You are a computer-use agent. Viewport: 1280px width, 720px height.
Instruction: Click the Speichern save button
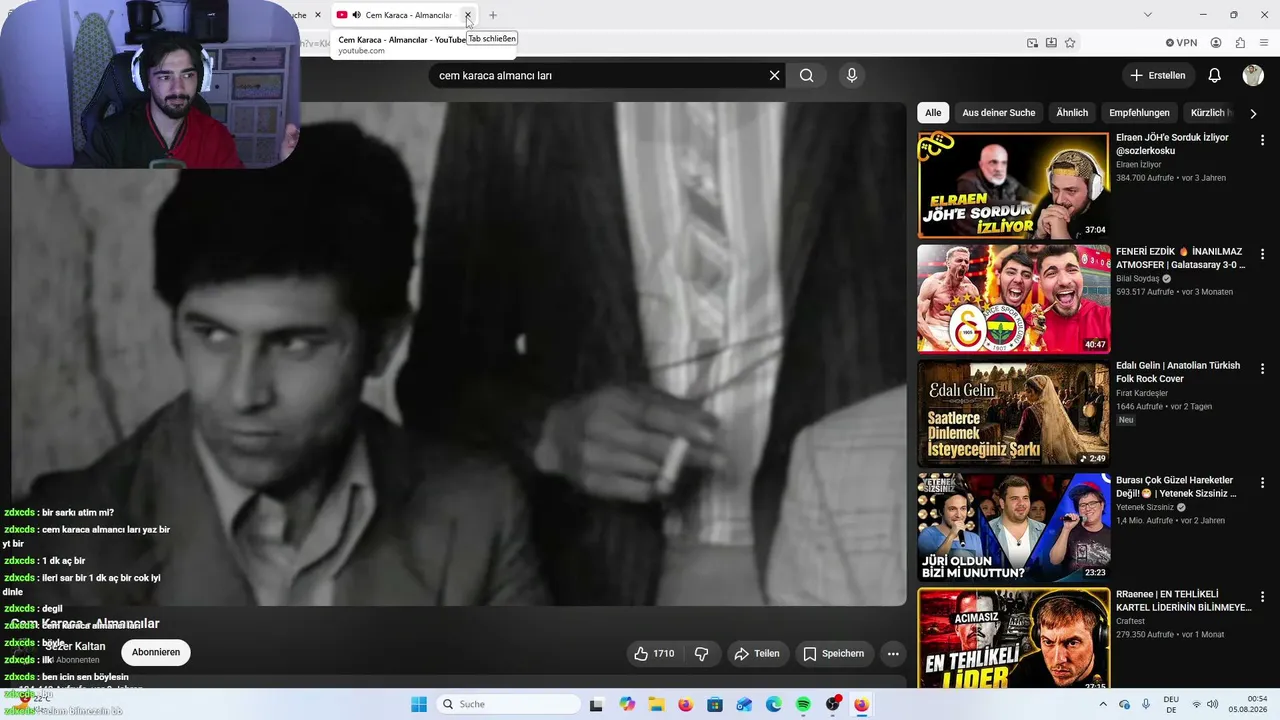pos(834,654)
